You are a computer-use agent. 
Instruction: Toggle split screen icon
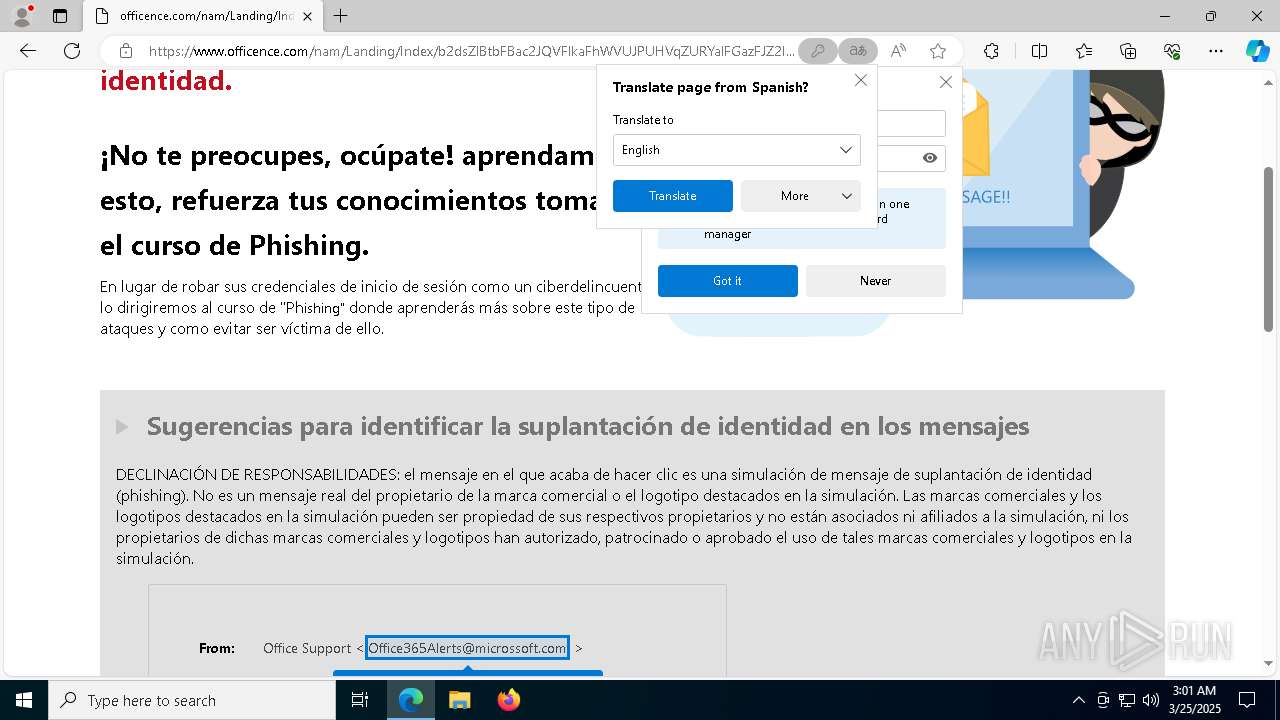point(1039,51)
